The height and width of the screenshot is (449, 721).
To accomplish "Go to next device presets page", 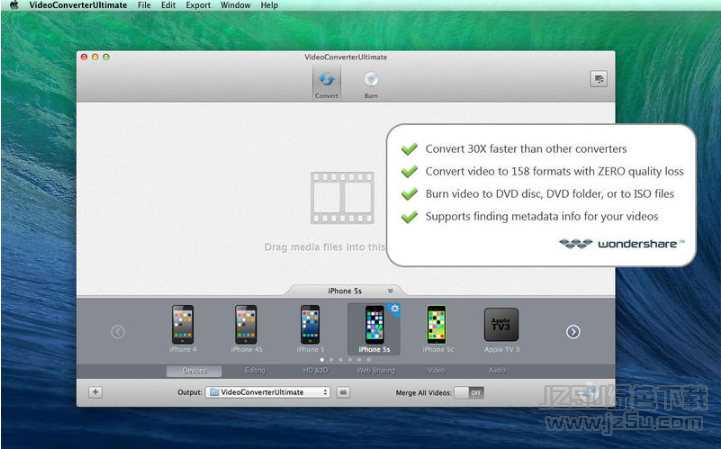I will coord(573,331).
